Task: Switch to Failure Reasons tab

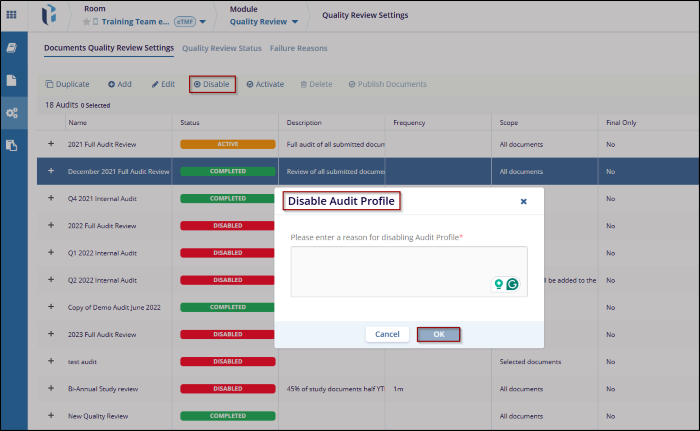Action: 299,48
